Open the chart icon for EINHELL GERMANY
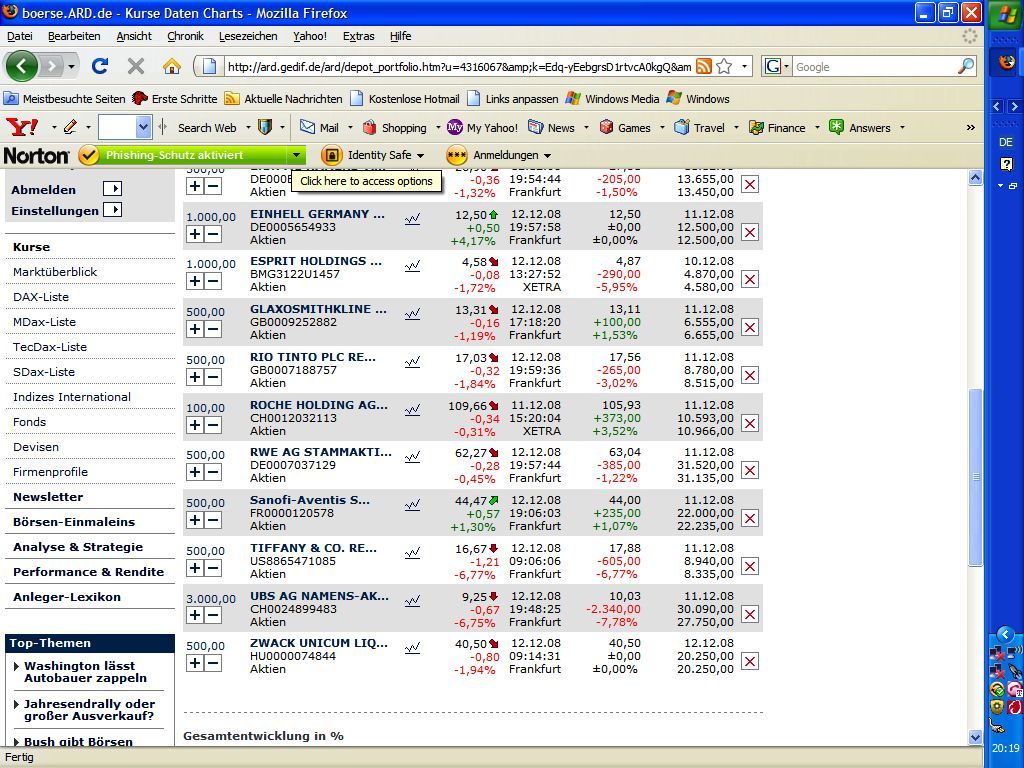1024x768 pixels. (x=412, y=219)
